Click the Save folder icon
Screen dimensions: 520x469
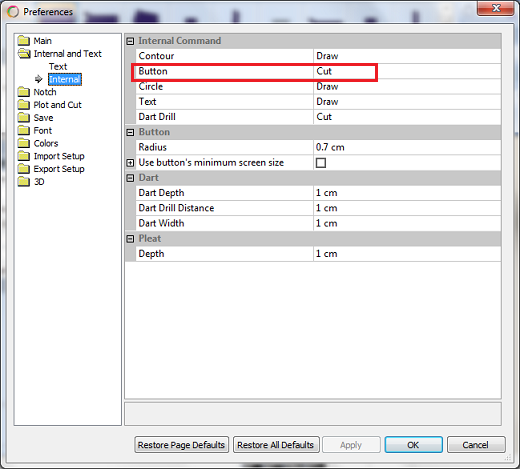tap(24, 117)
